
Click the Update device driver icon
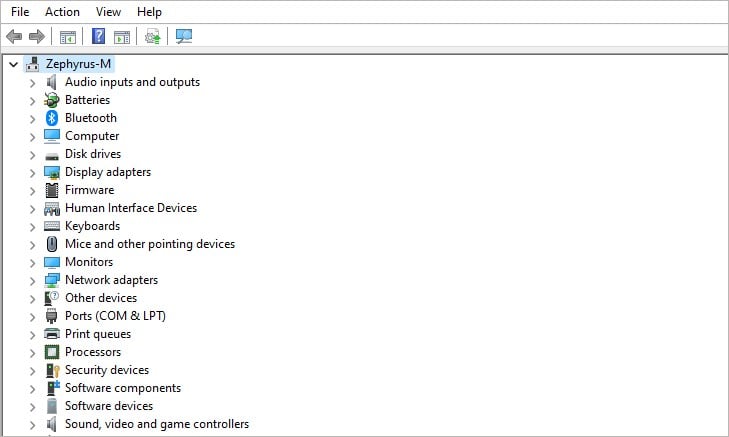click(x=152, y=36)
